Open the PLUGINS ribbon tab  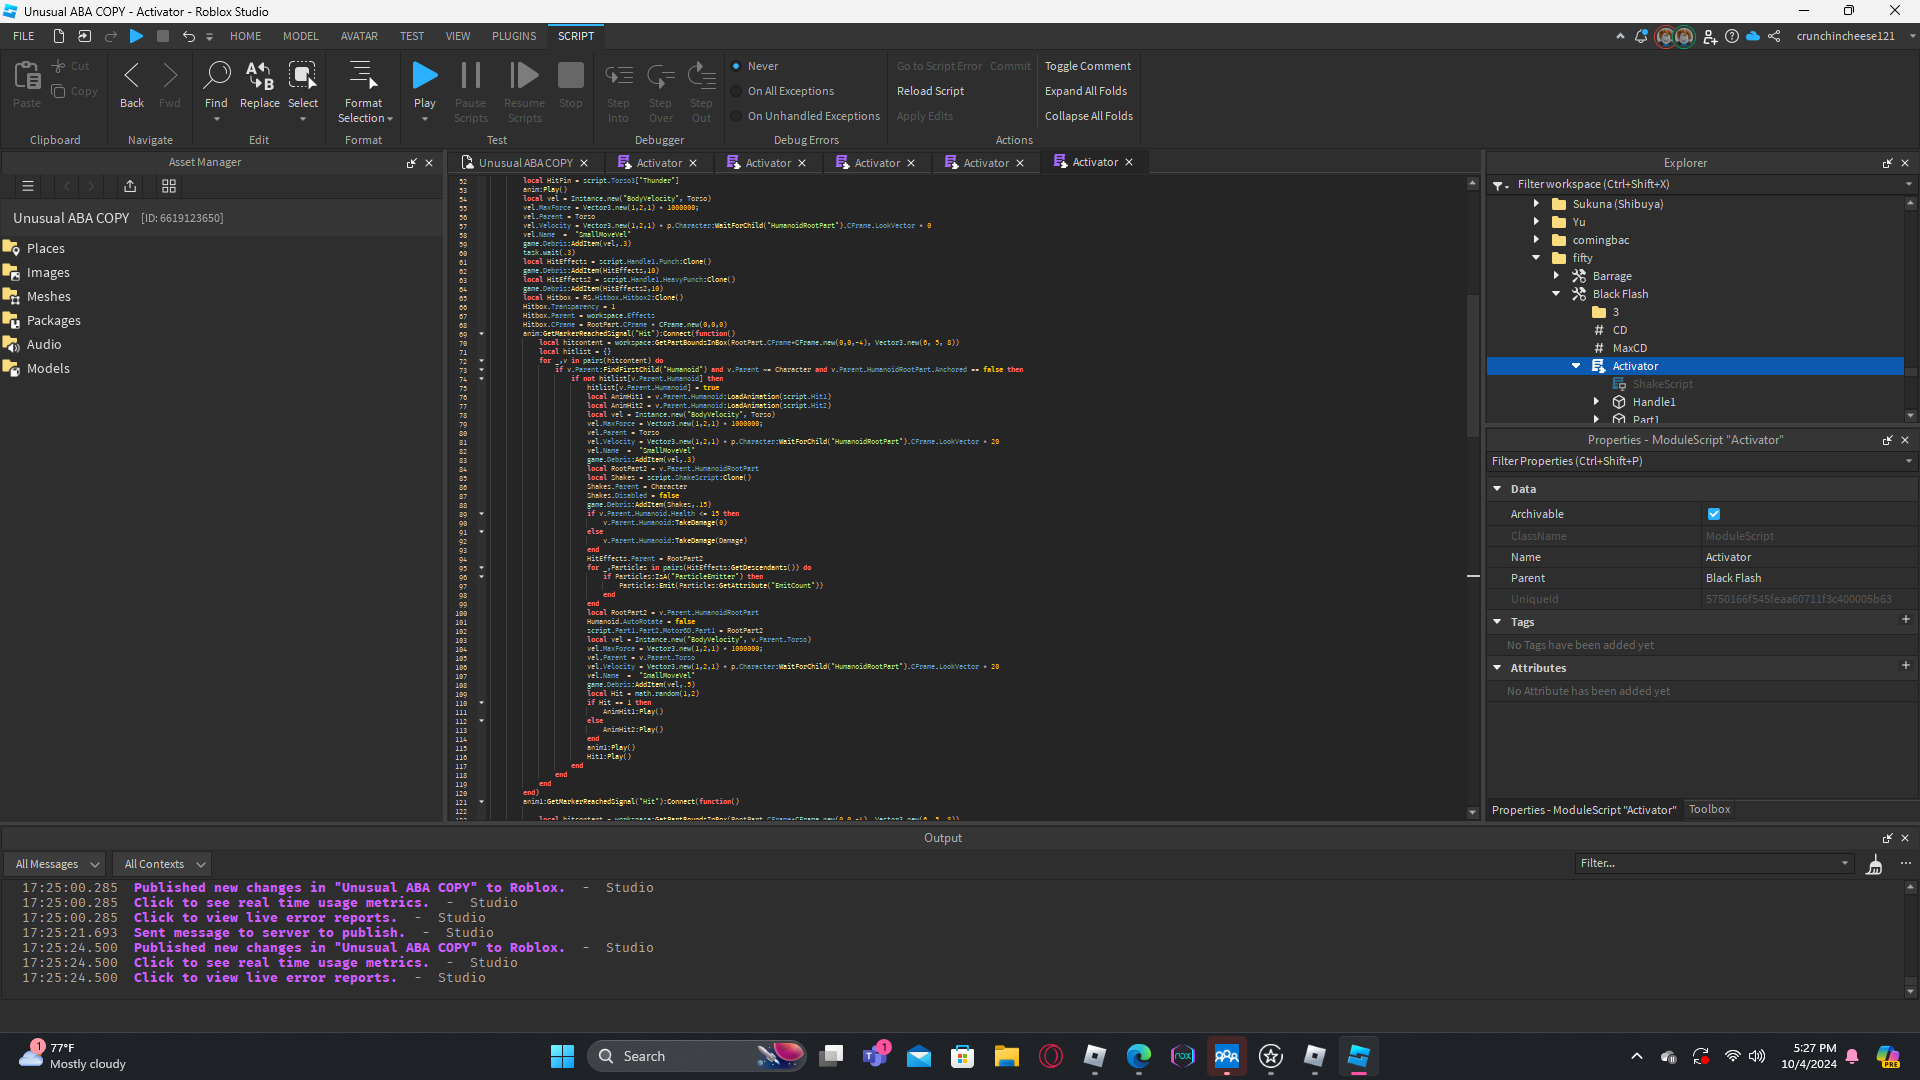pyautogui.click(x=514, y=36)
